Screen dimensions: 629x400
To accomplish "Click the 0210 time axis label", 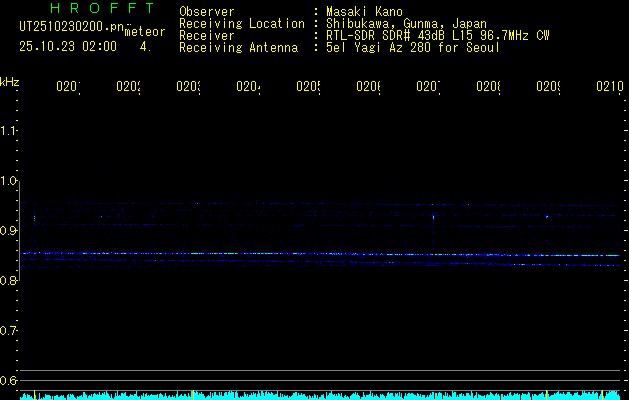I will pos(609,86).
